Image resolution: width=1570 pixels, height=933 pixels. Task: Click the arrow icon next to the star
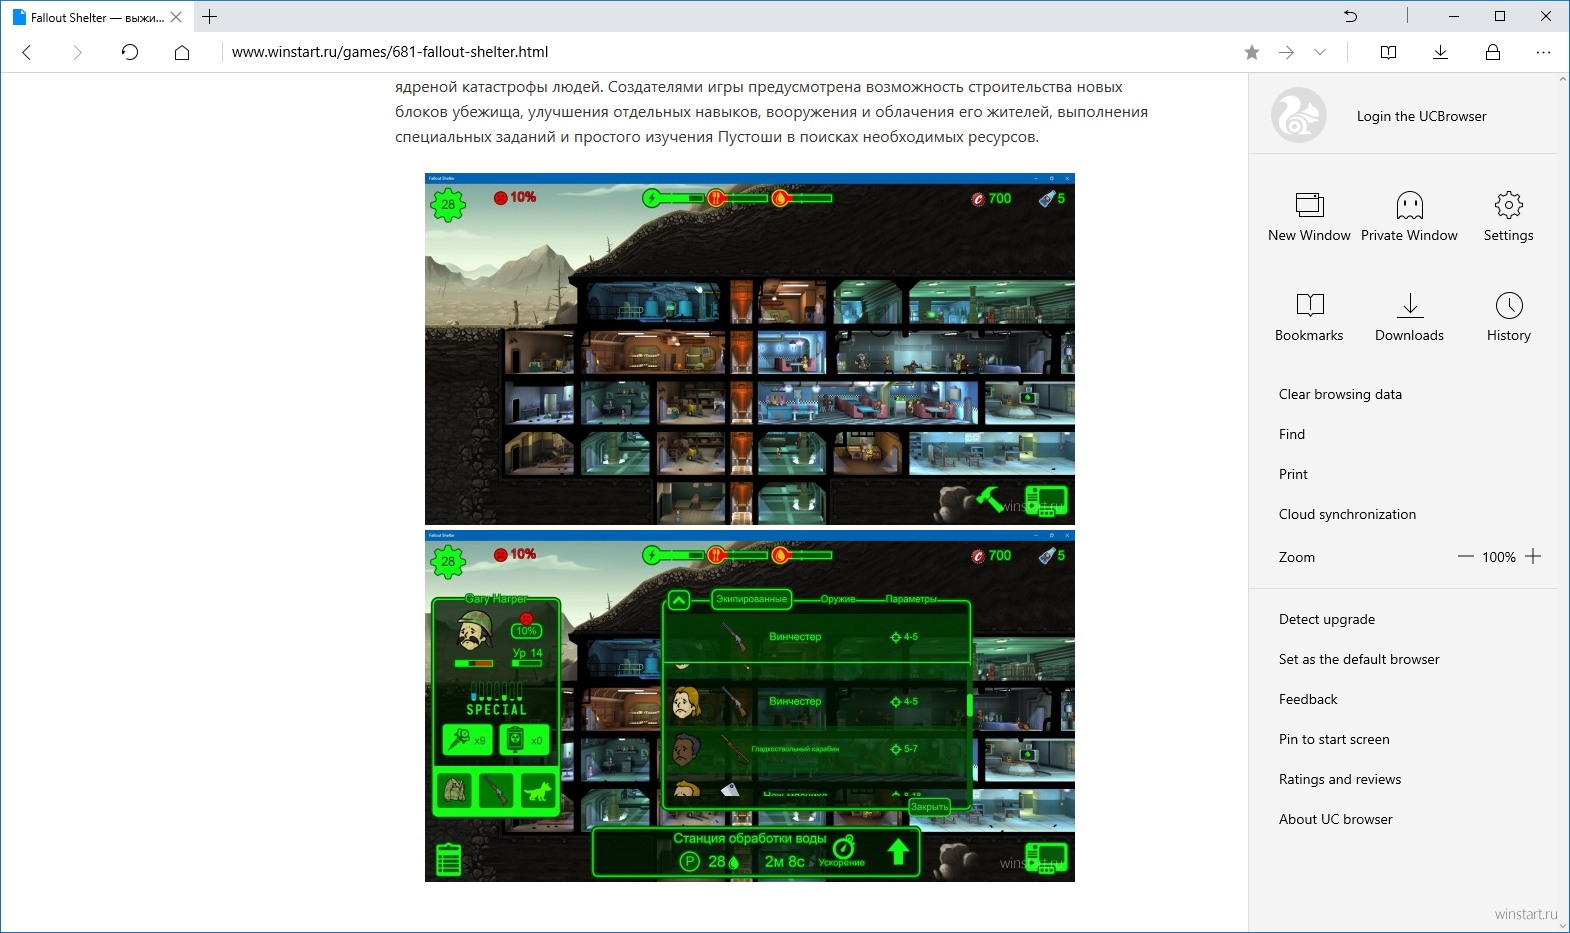tap(1287, 52)
